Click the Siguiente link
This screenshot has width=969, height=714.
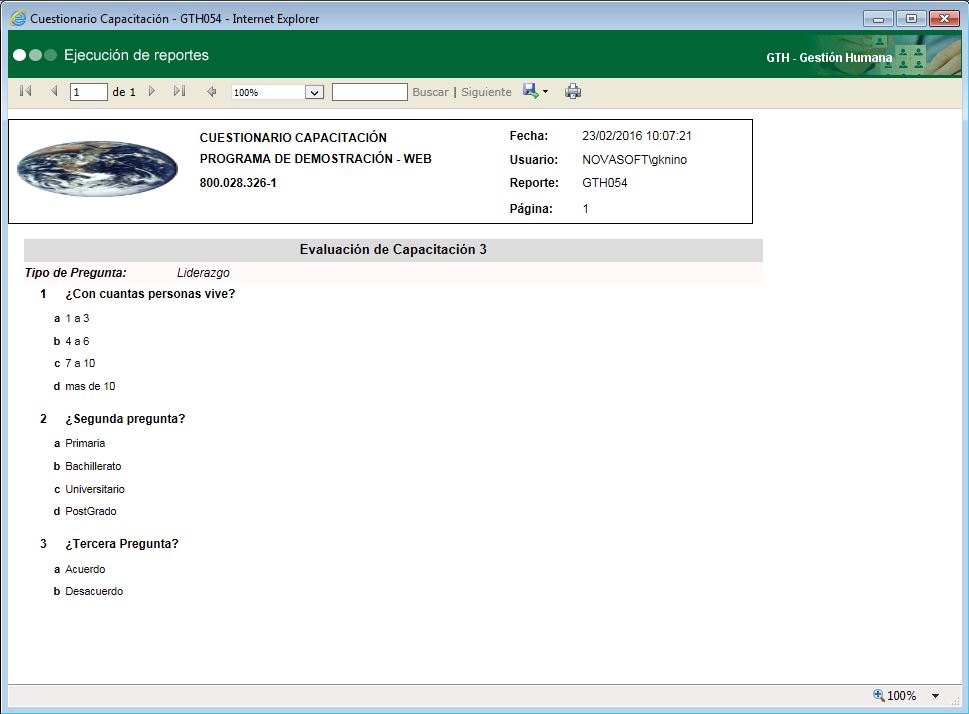click(x=486, y=91)
